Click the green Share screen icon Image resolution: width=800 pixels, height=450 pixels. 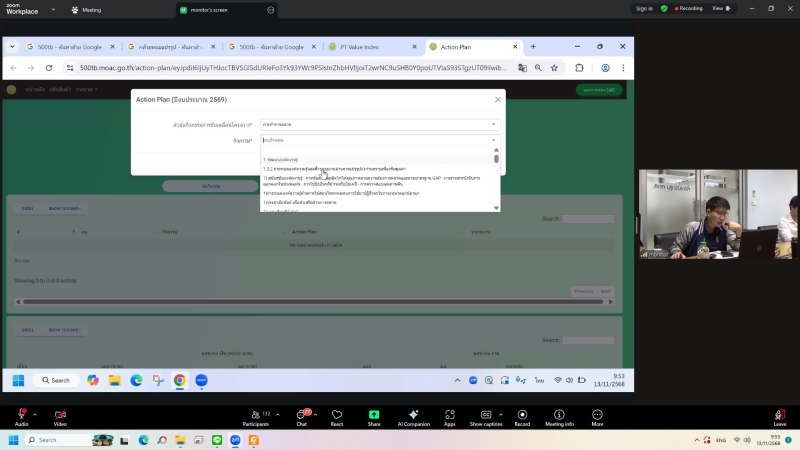pyautogui.click(x=374, y=414)
